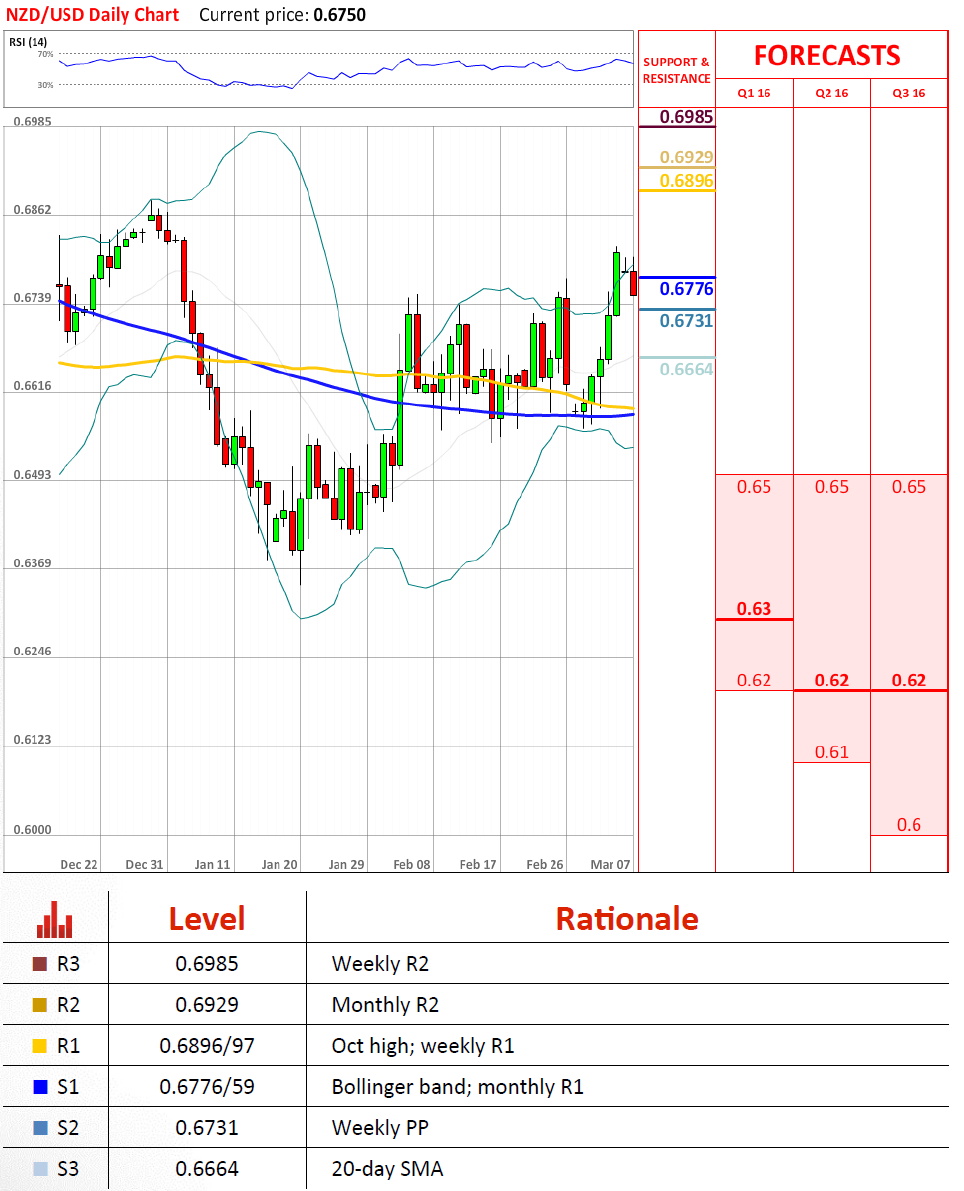
Task: Click the 0.6985 cell in Level column
Action: tap(207, 964)
